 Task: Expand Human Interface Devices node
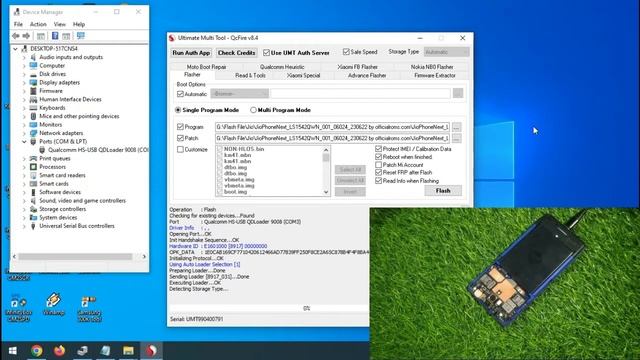24,100
